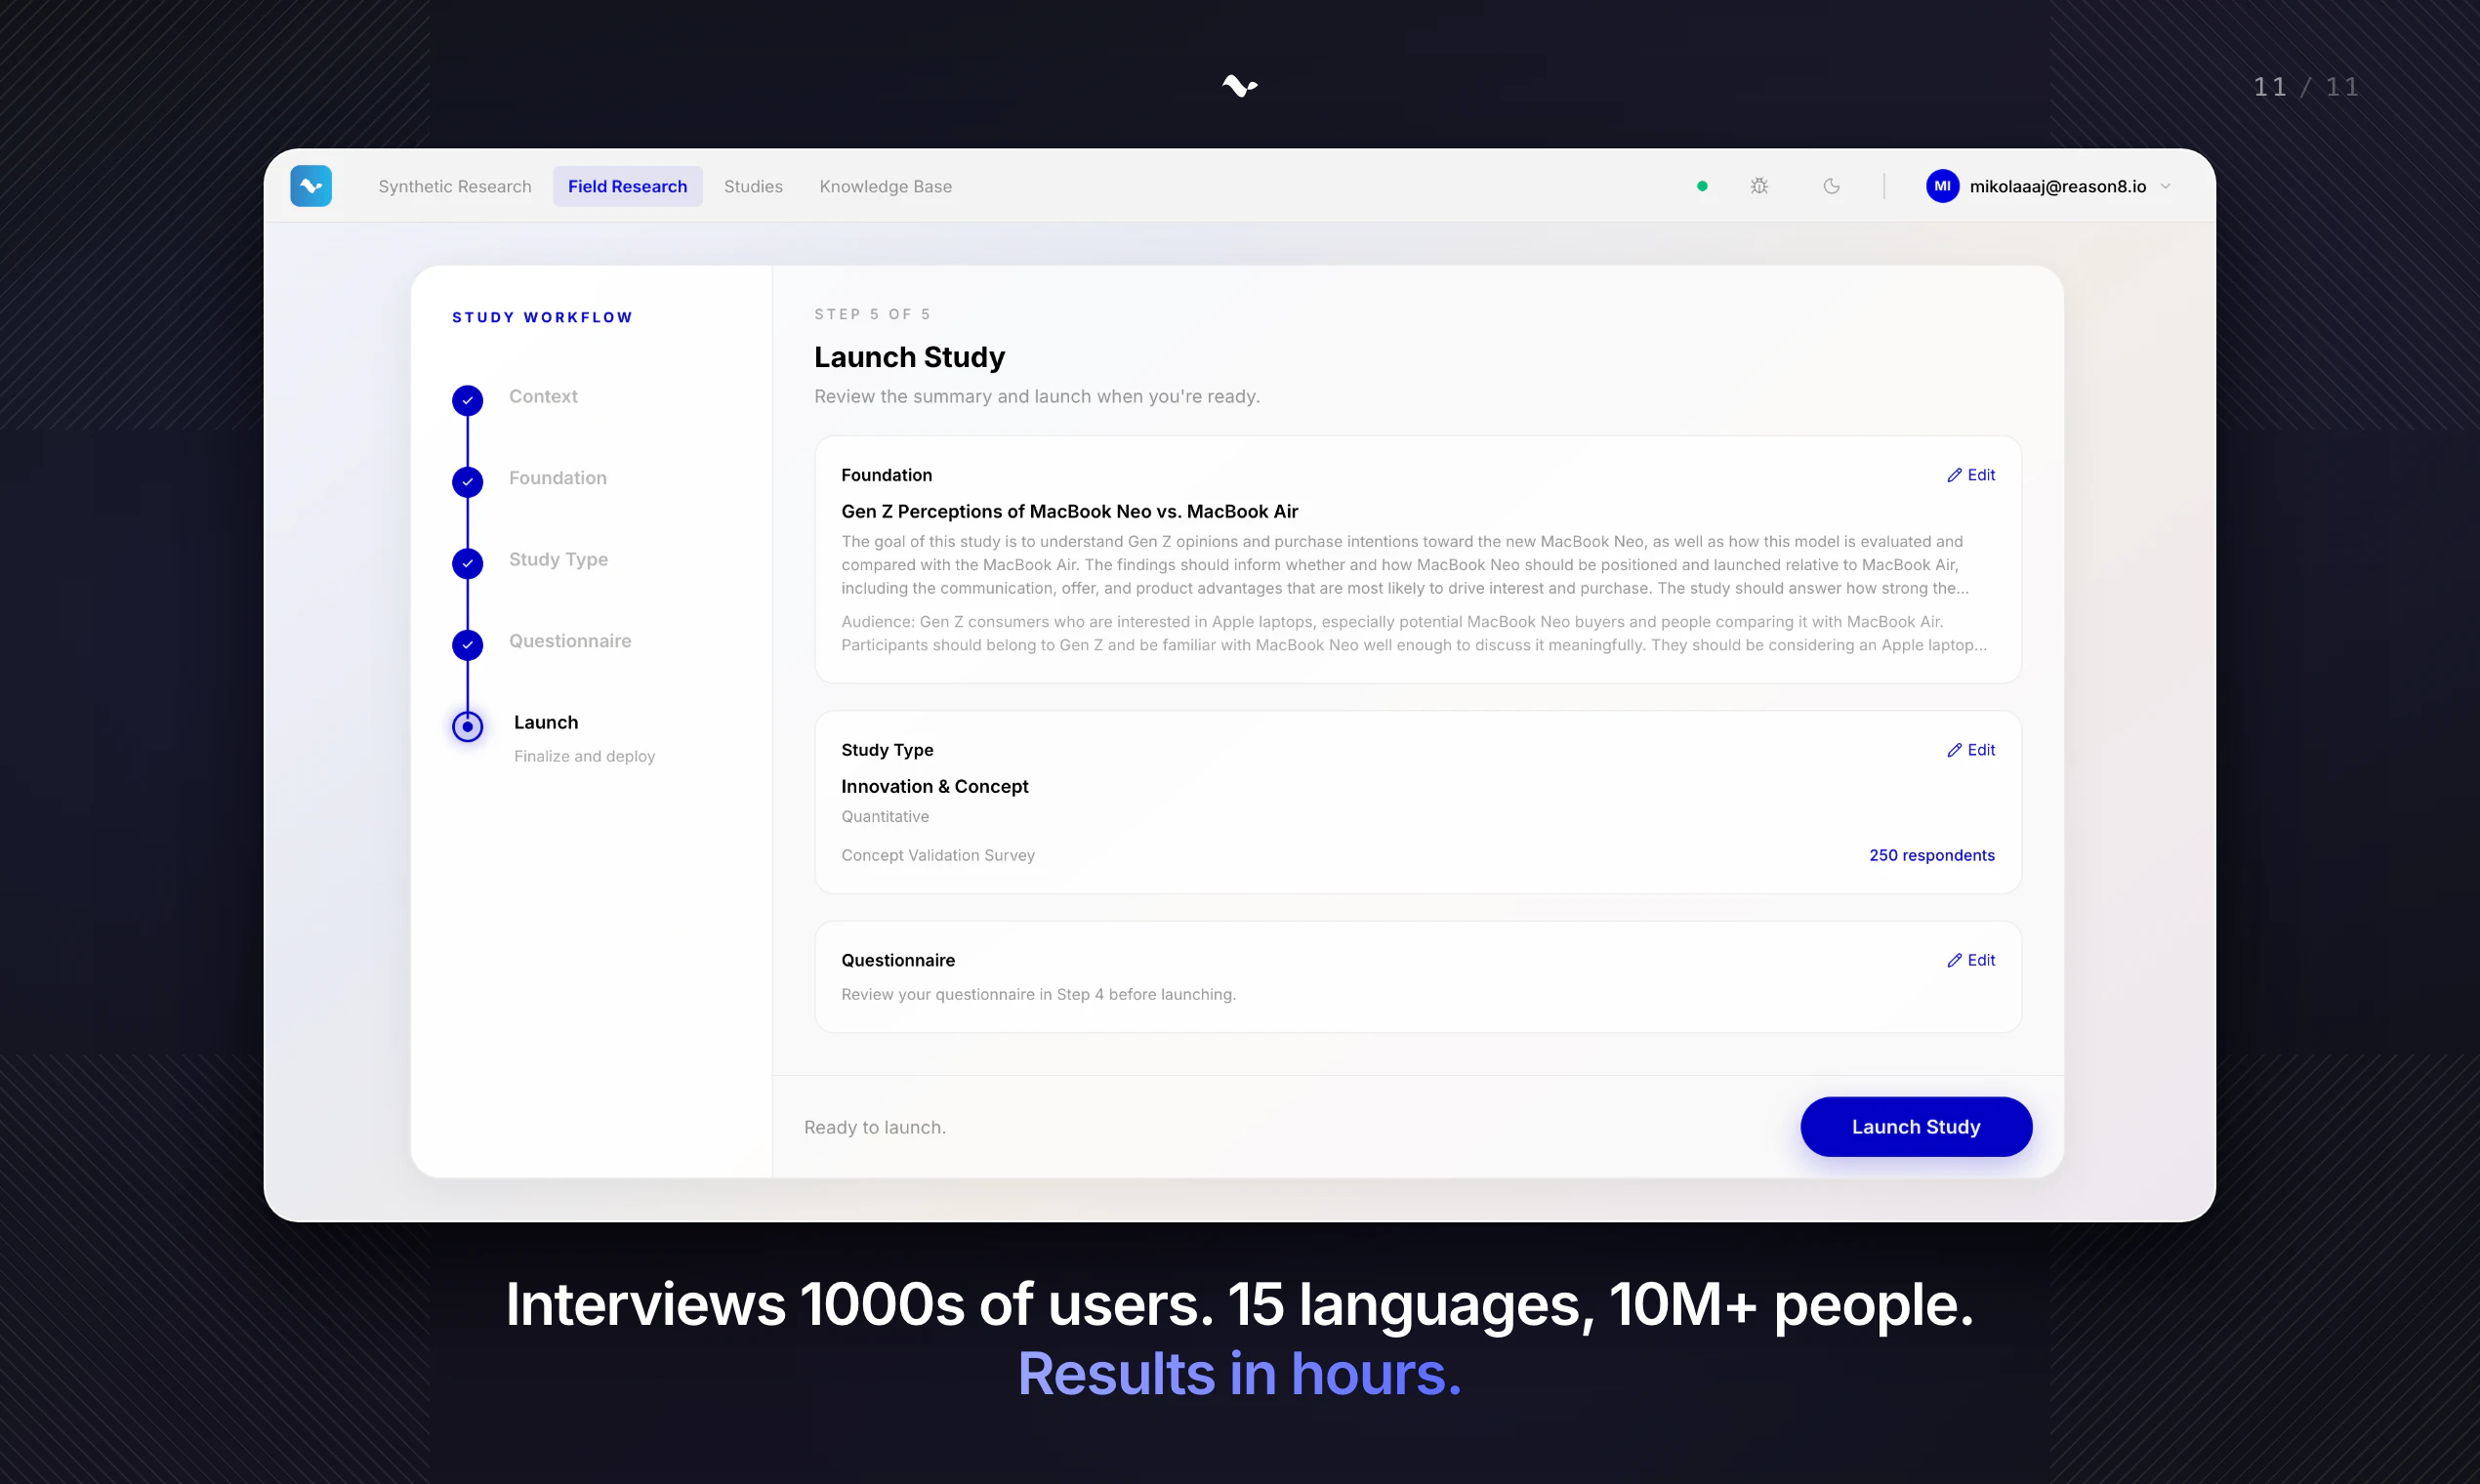The width and height of the screenshot is (2480, 1484).
Task: Click the MI user avatar
Action: 1942,186
